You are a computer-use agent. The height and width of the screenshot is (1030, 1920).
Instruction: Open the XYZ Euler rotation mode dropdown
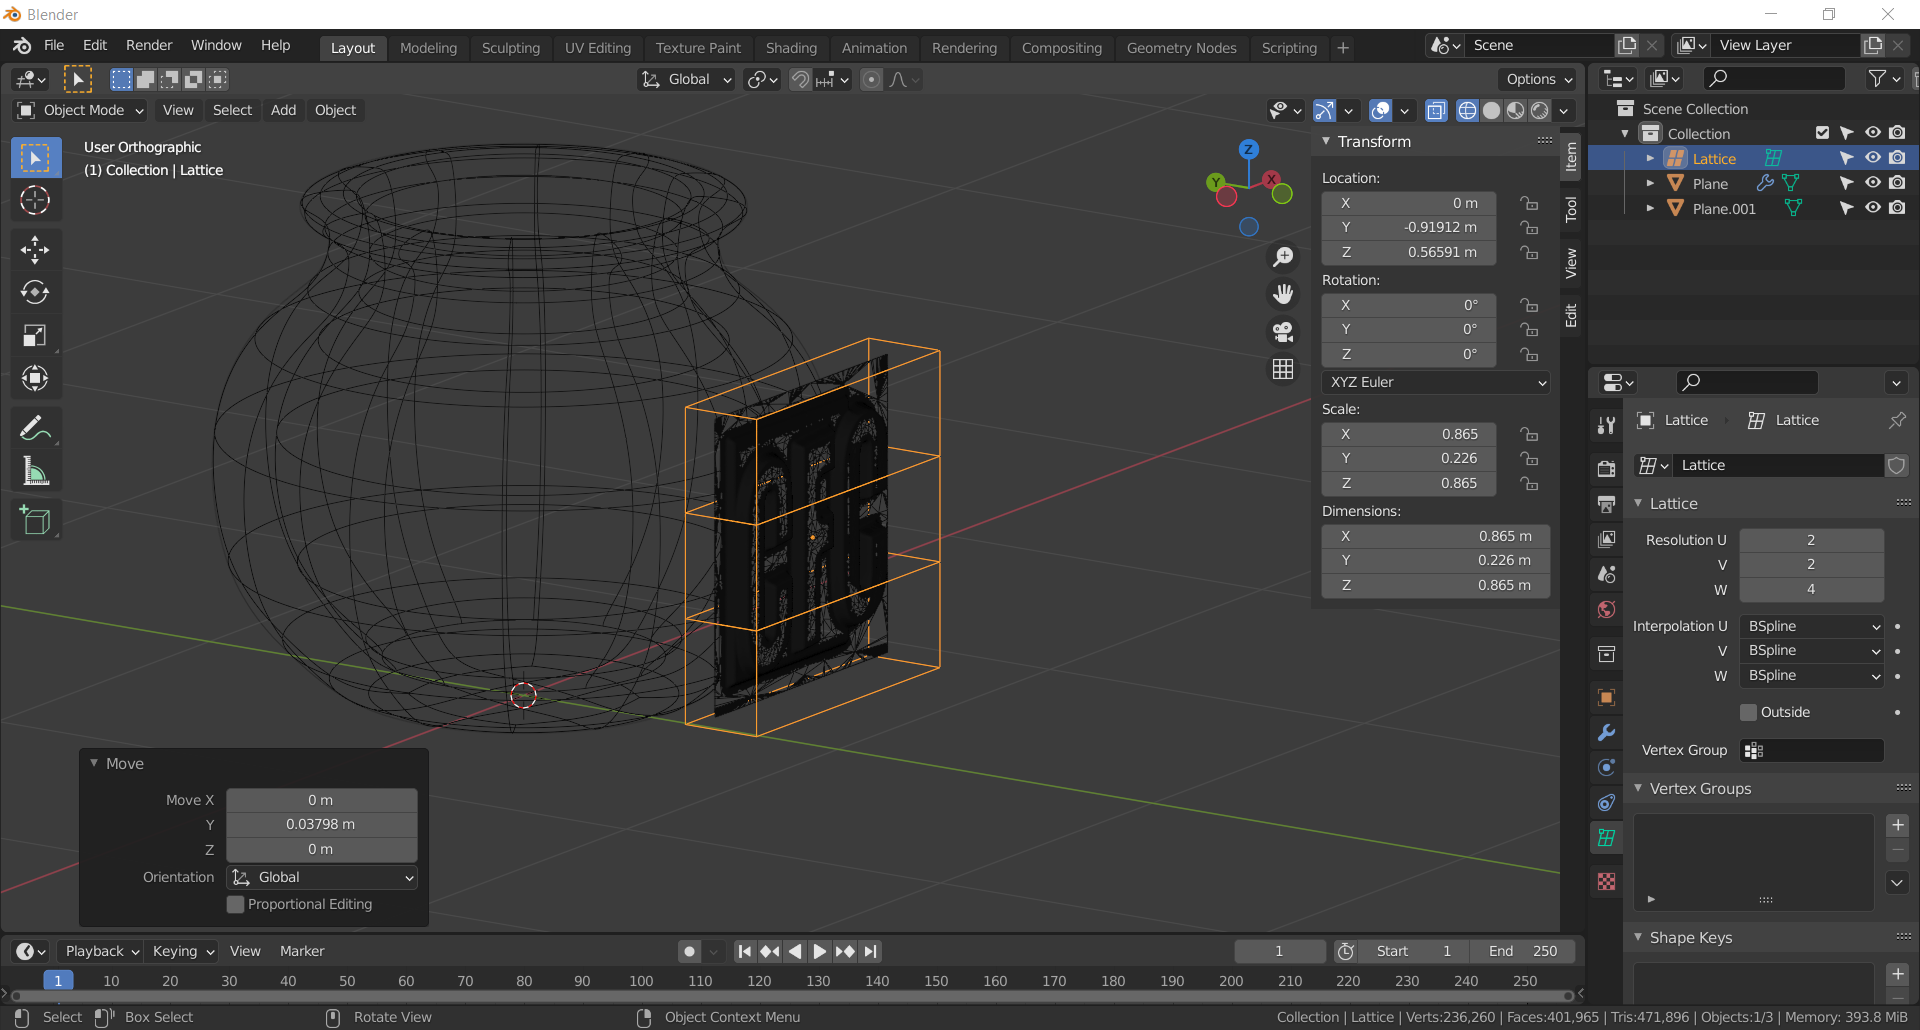pyautogui.click(x=1436, y=382)
